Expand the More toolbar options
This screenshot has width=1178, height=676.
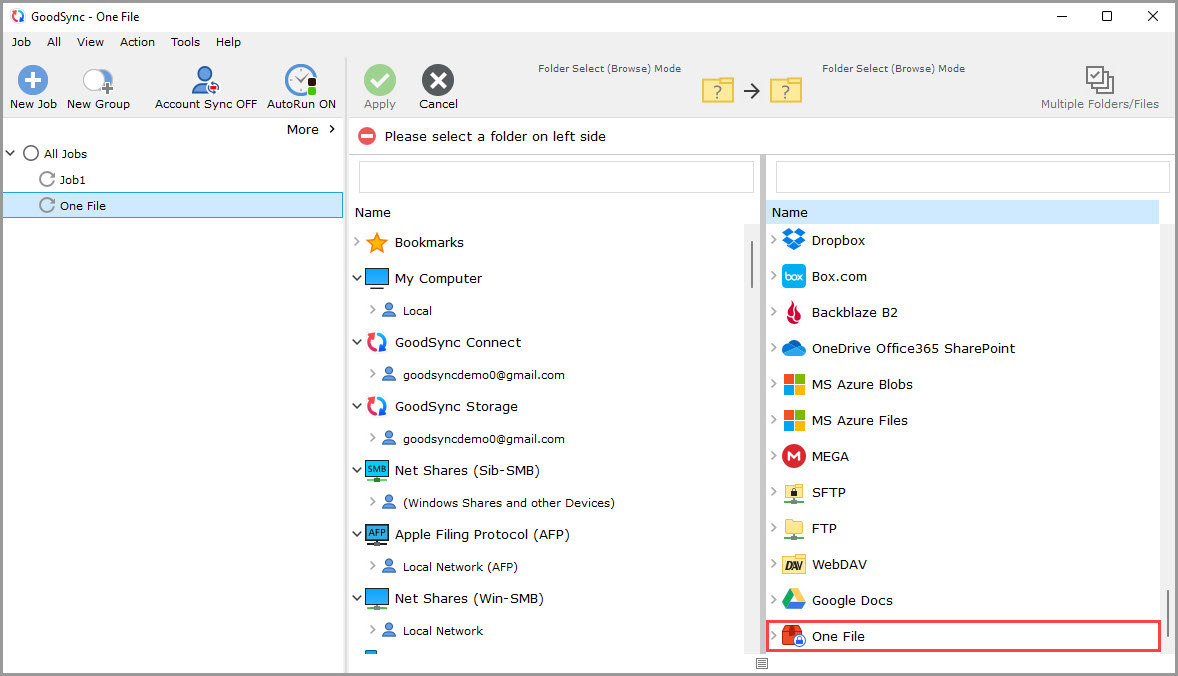click(x=311, y=129)
